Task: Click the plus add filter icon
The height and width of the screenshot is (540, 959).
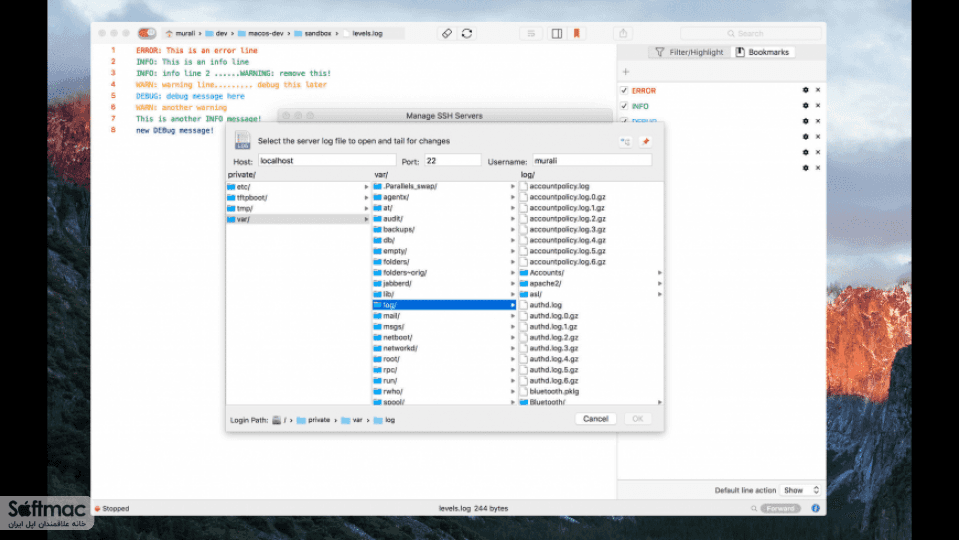Action: (x=626, y=72)
